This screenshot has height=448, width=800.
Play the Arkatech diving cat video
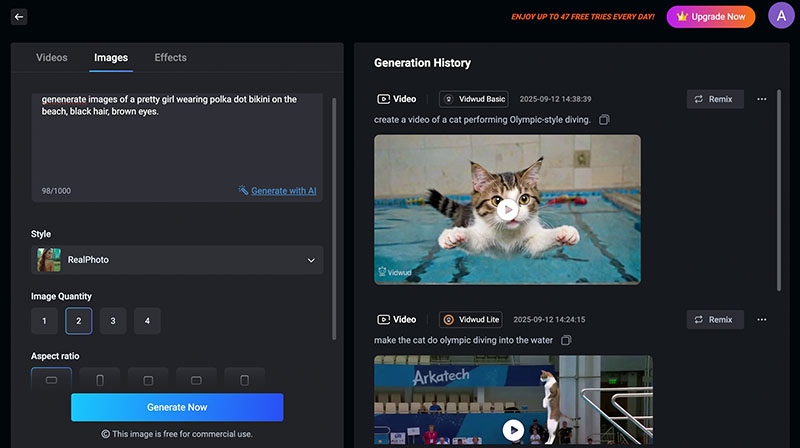[513, 430]
